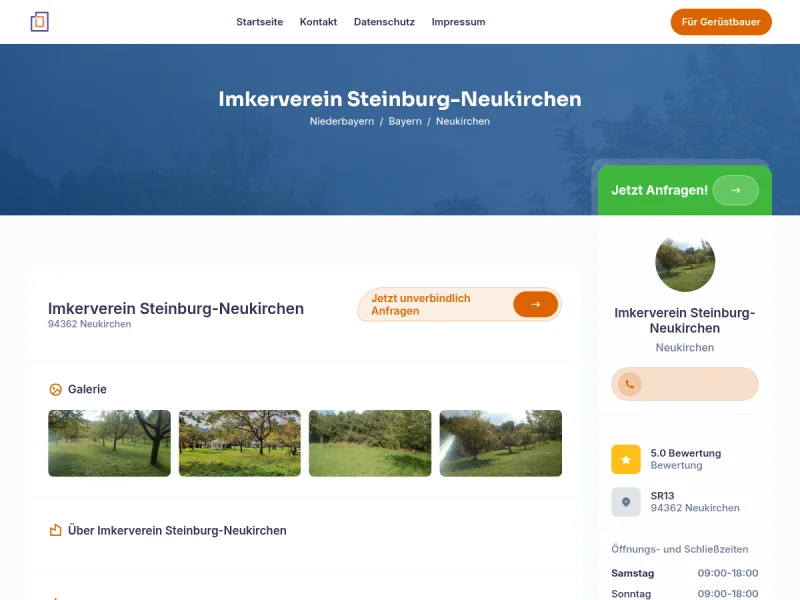Viewport: 800px width, 600px height.
Task: Open the Impressum page
Action: (458, 22)
